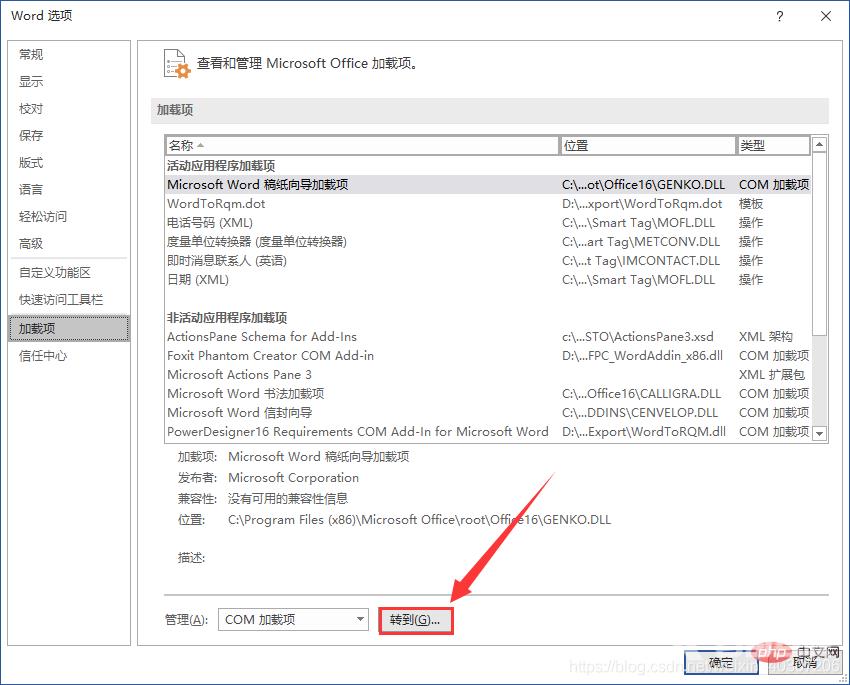The image size is (850, 685).
Task: Click the 位置 column header
Action: pos(647,146)
